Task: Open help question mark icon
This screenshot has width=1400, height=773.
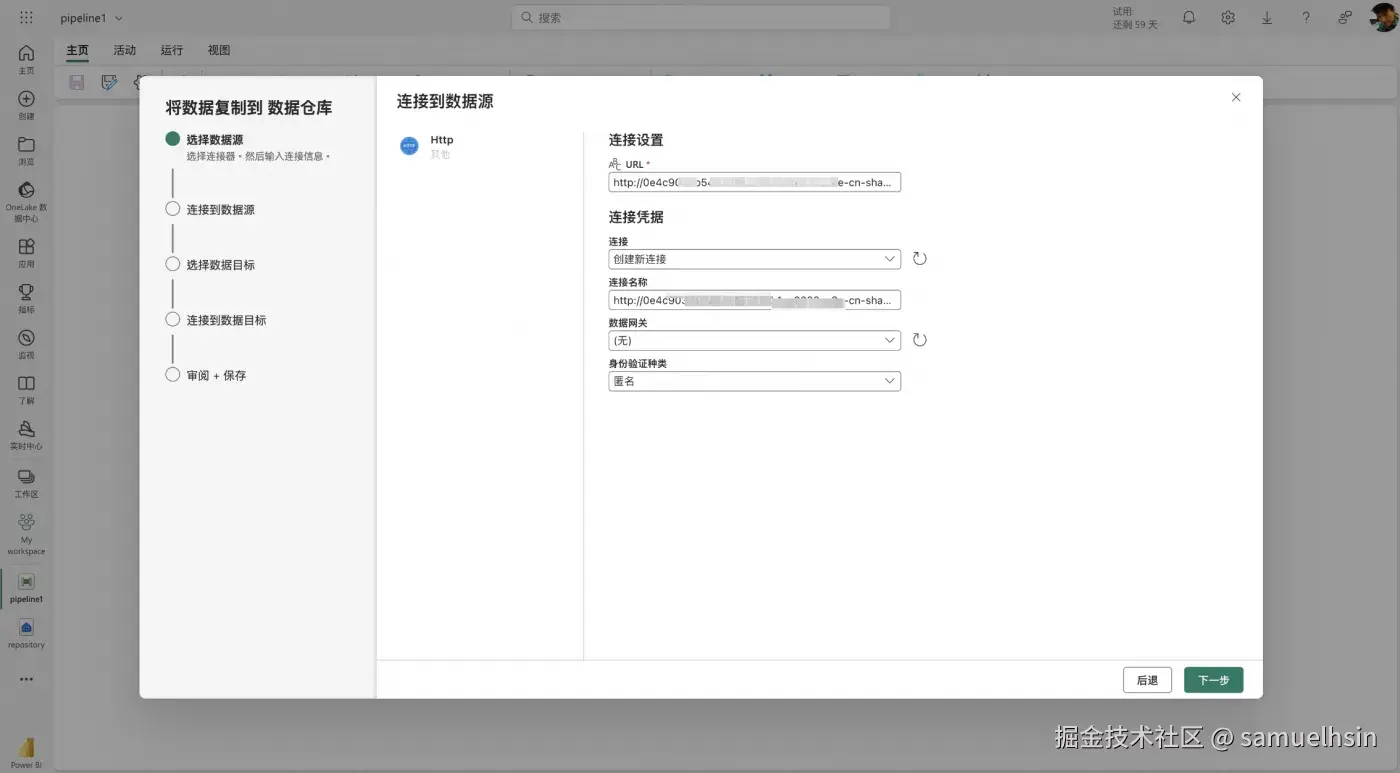Action: point(1306,17)
